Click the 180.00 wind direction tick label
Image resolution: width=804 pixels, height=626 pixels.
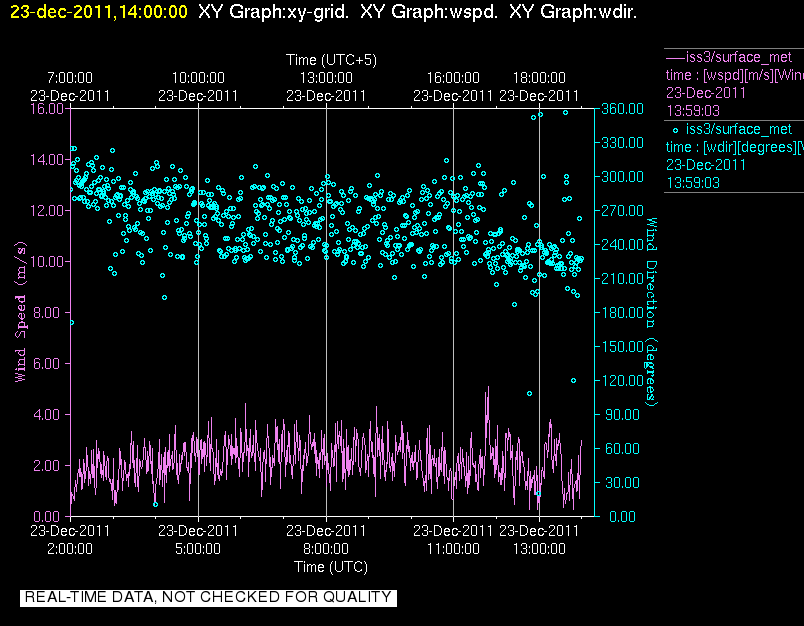tap(622, 313)
